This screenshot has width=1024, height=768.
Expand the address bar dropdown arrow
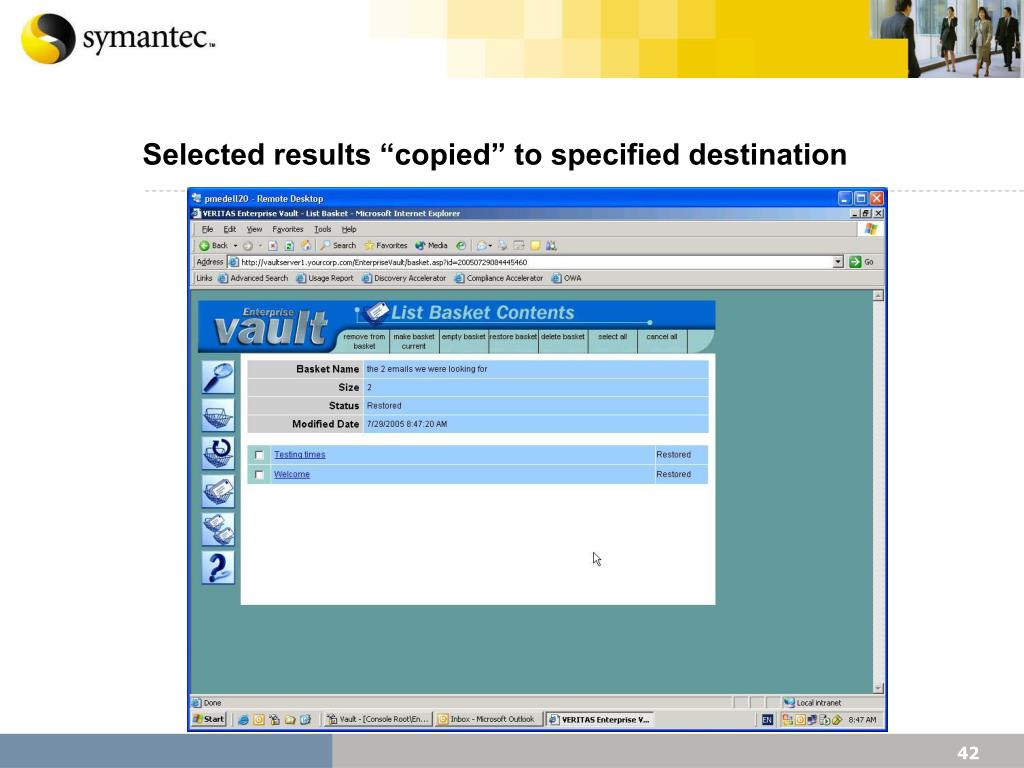pos(838,262)
